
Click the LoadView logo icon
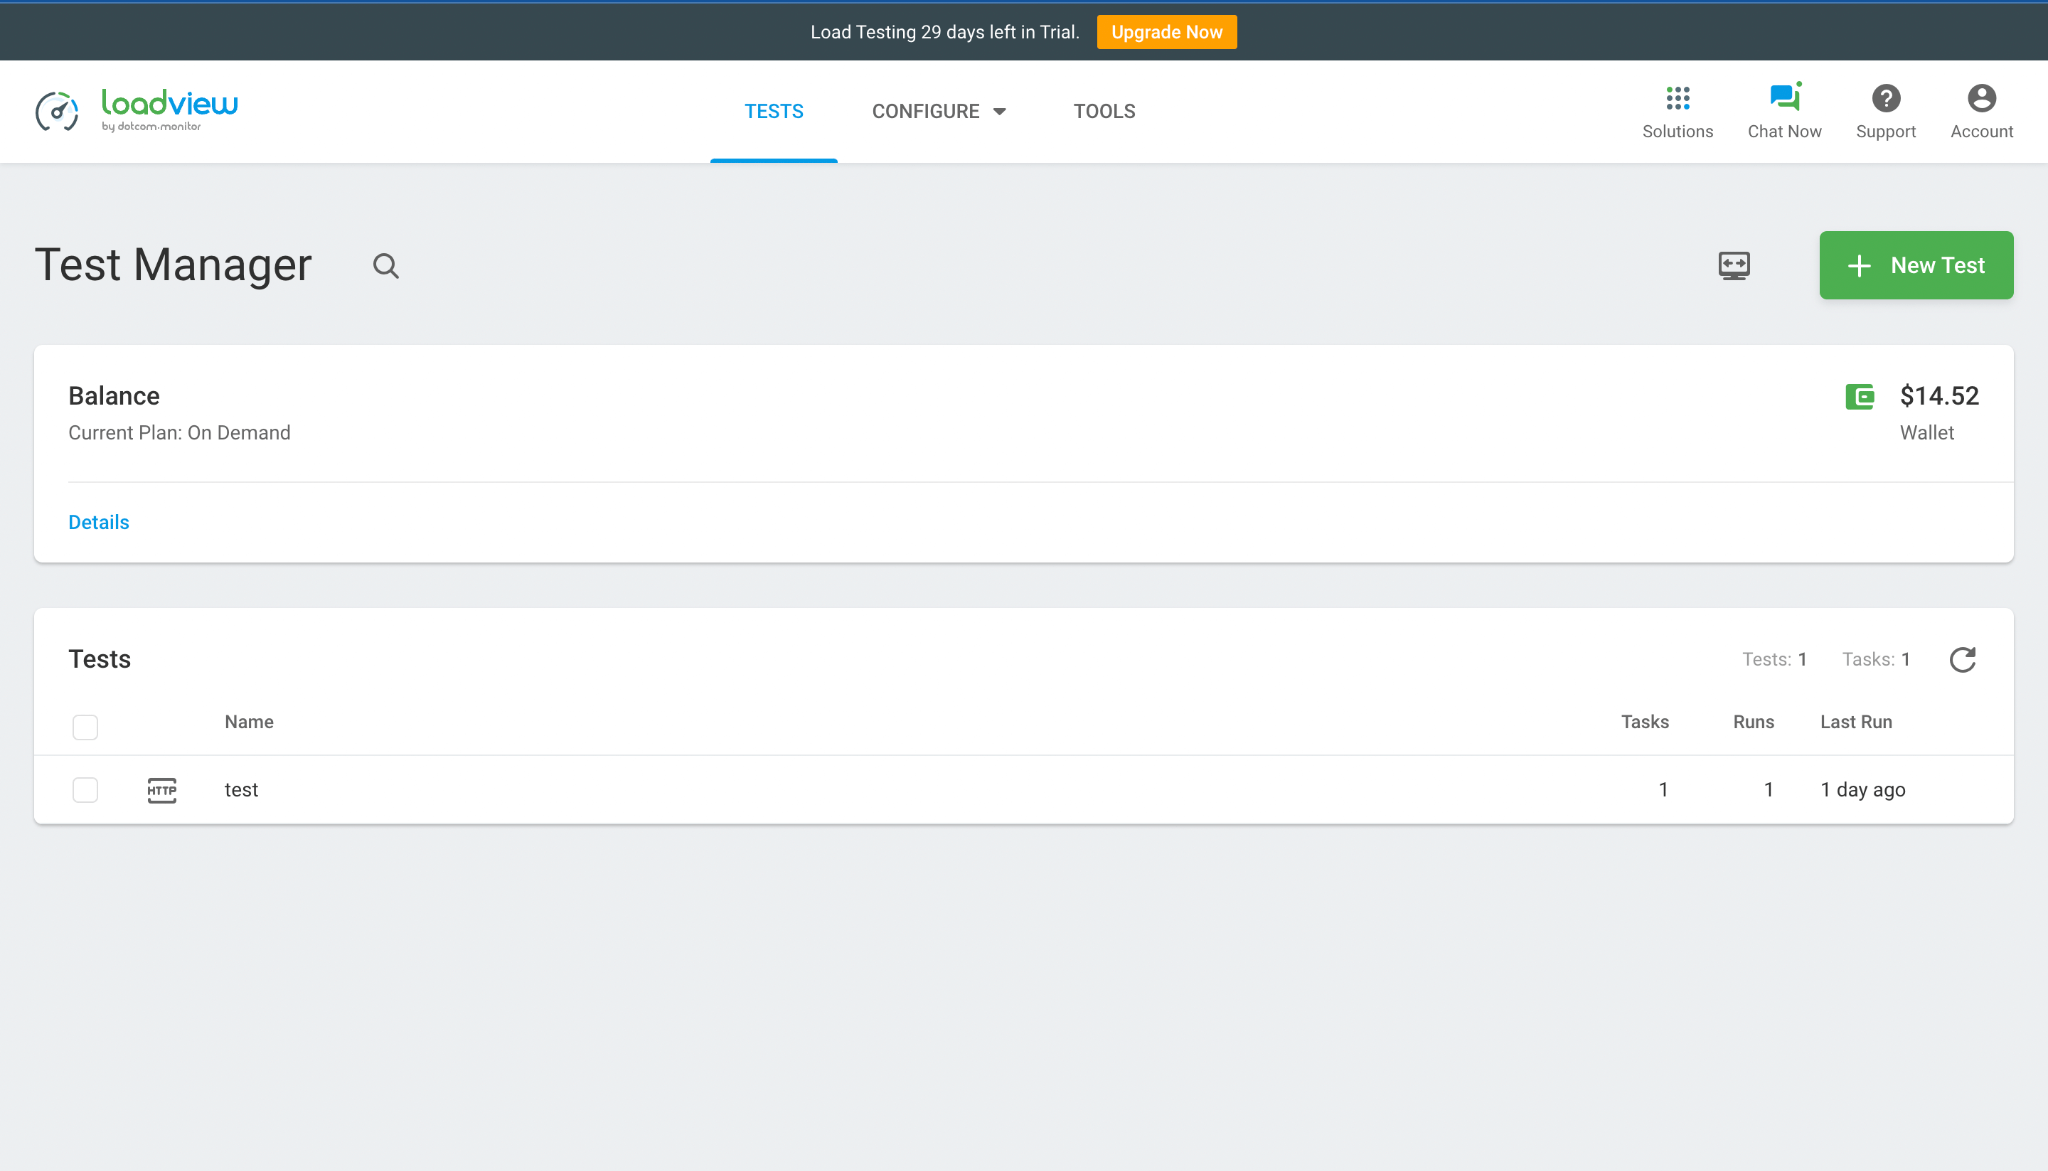56,111
